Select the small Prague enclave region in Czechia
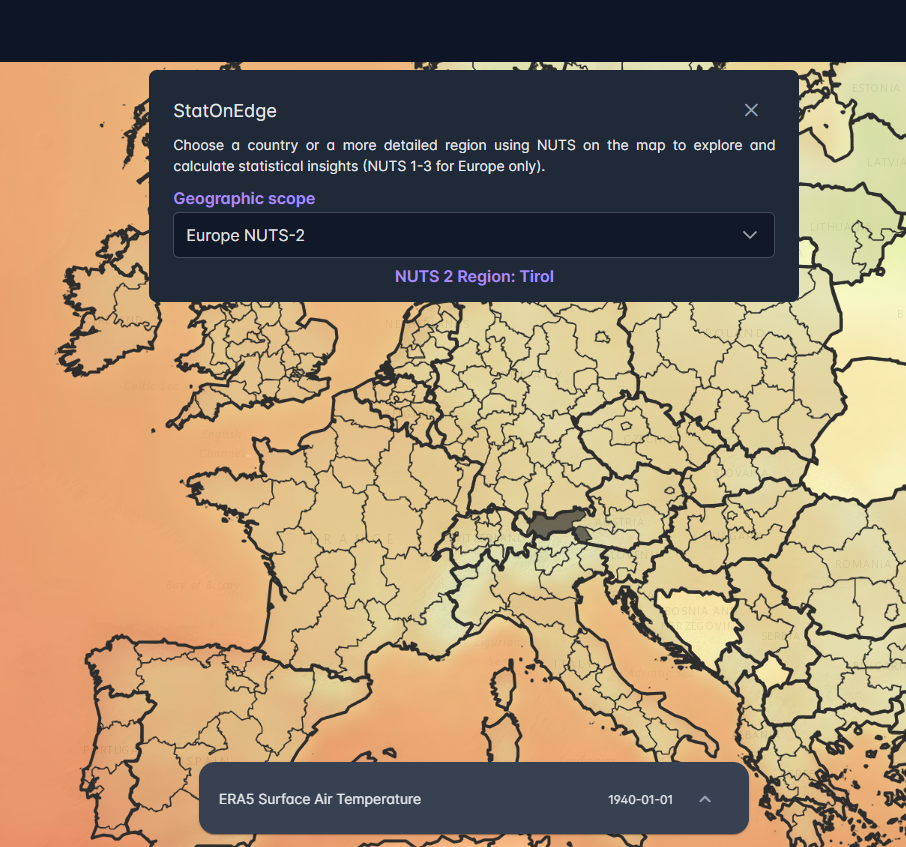The height and width of the screenshot is (847, 906). pos(627,425)
